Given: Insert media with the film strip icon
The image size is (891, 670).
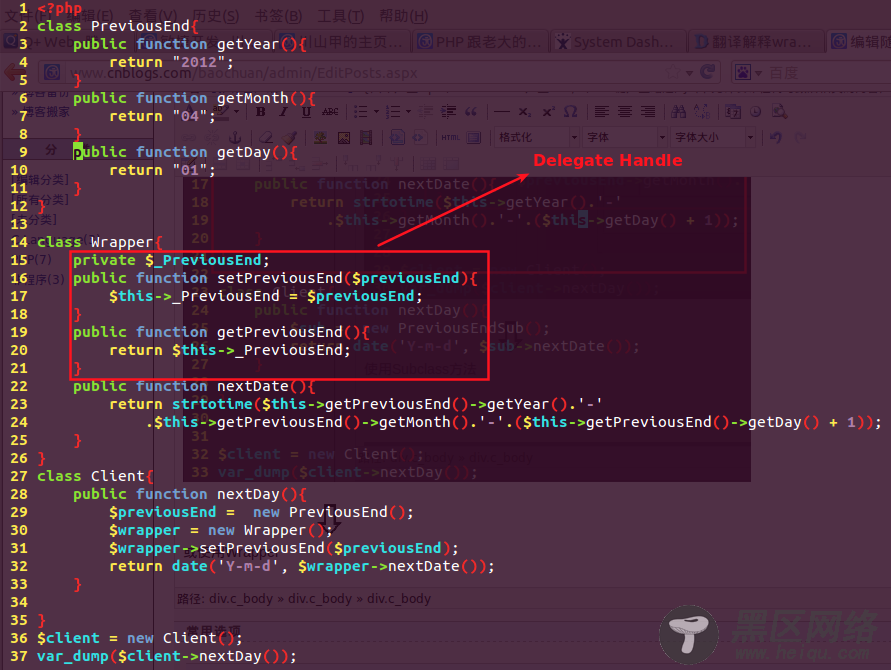Looking at the screenshot, I should tap(367, 138).
